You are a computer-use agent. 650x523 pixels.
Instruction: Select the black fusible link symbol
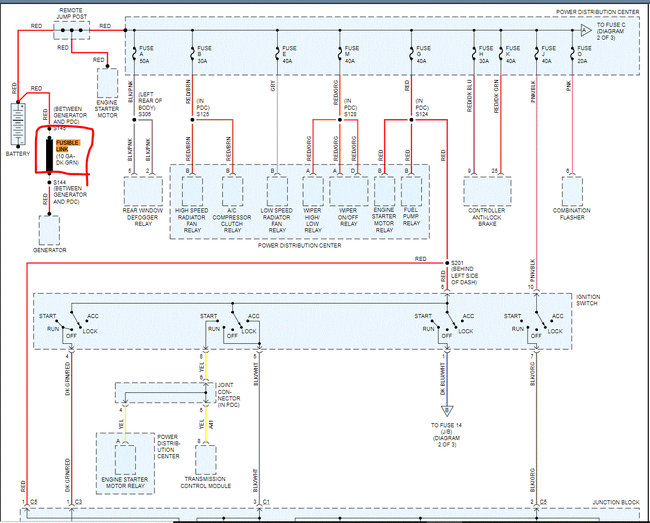pos(50,155)
